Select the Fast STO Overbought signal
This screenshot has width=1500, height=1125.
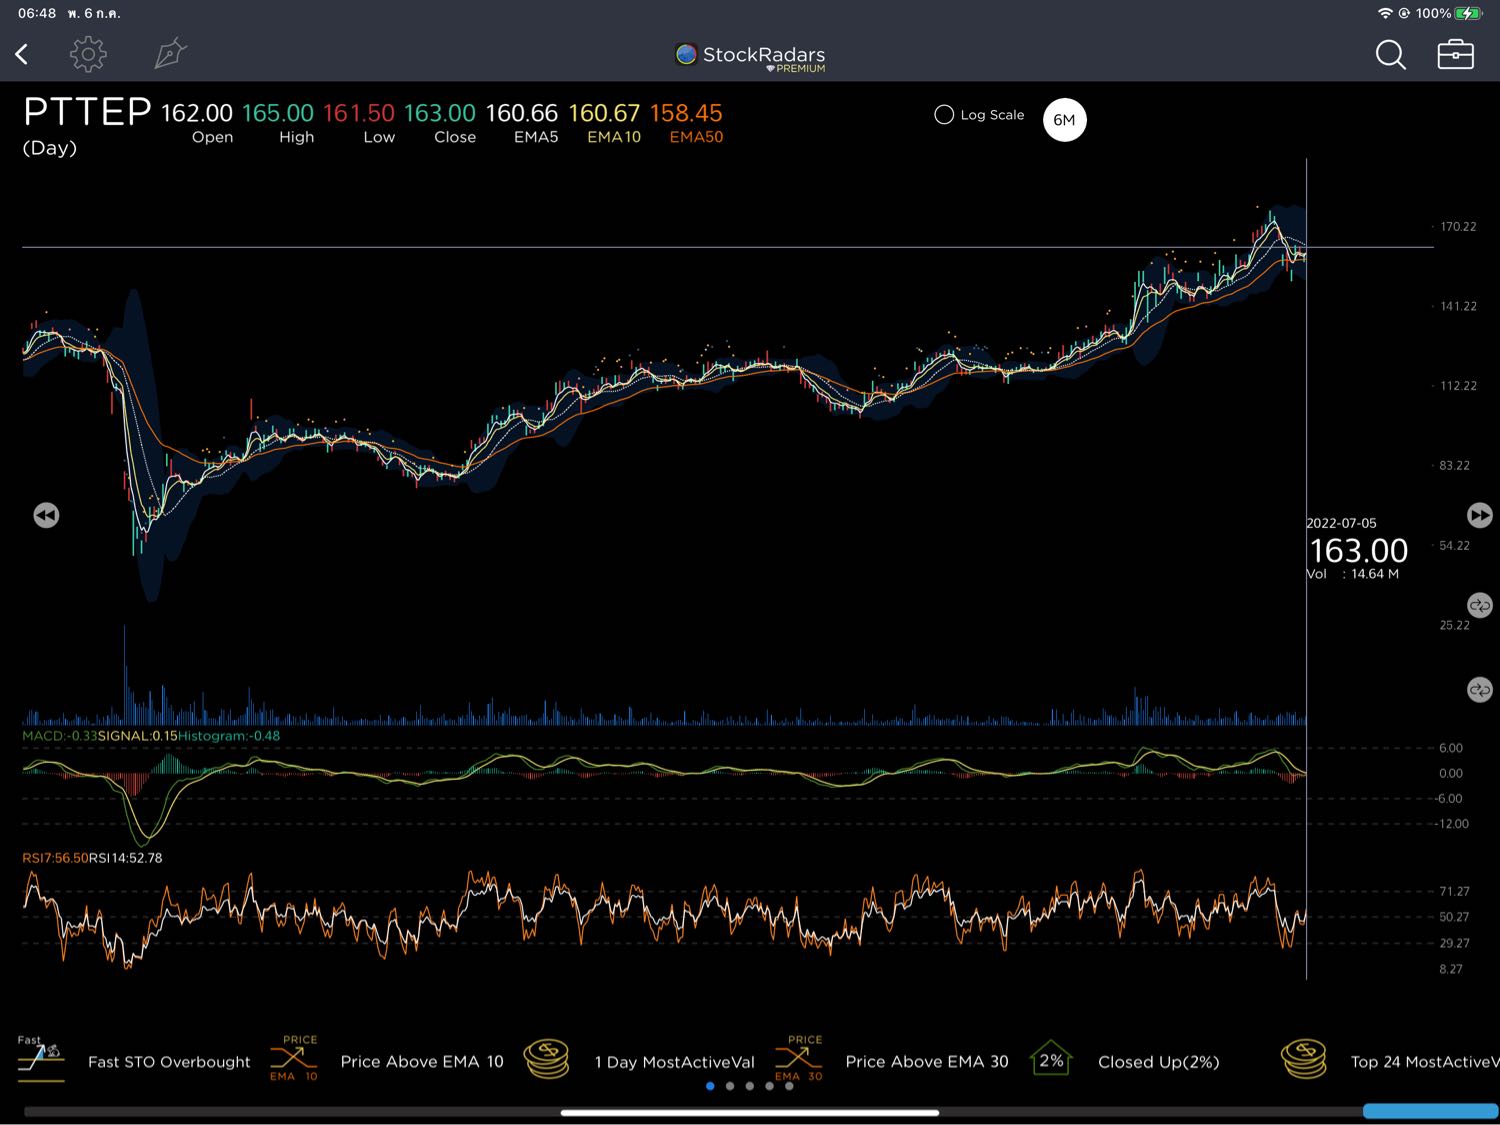[168, 1062]
